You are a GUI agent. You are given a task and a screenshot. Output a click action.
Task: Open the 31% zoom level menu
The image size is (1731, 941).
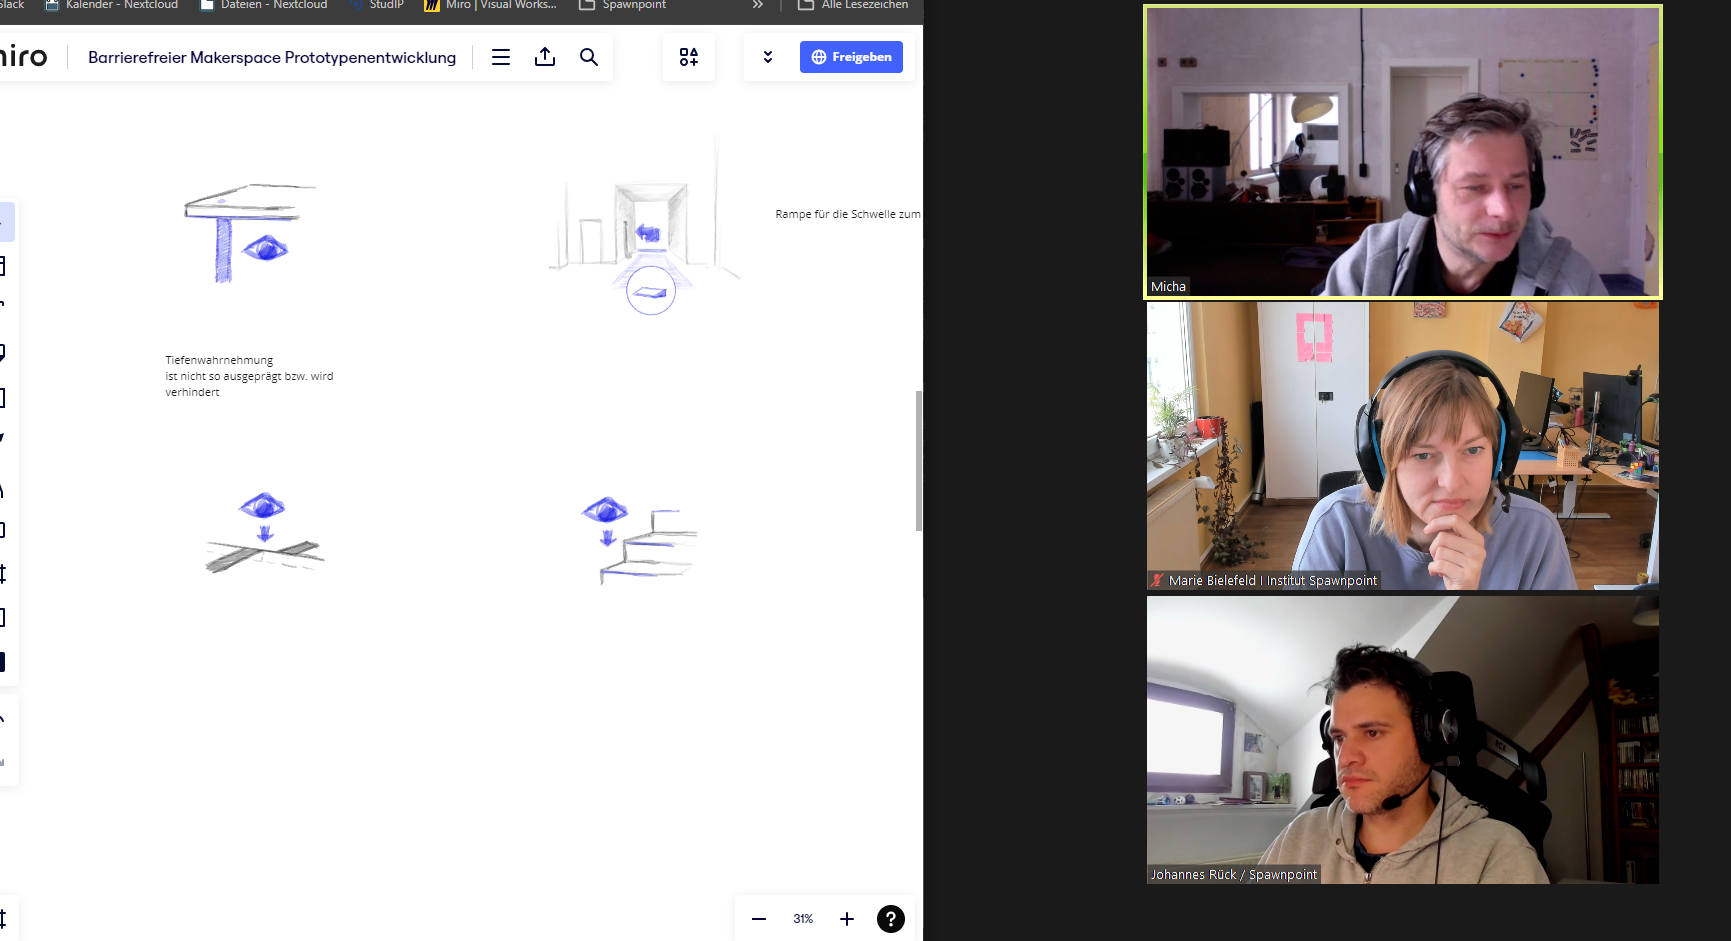[803, 918]
